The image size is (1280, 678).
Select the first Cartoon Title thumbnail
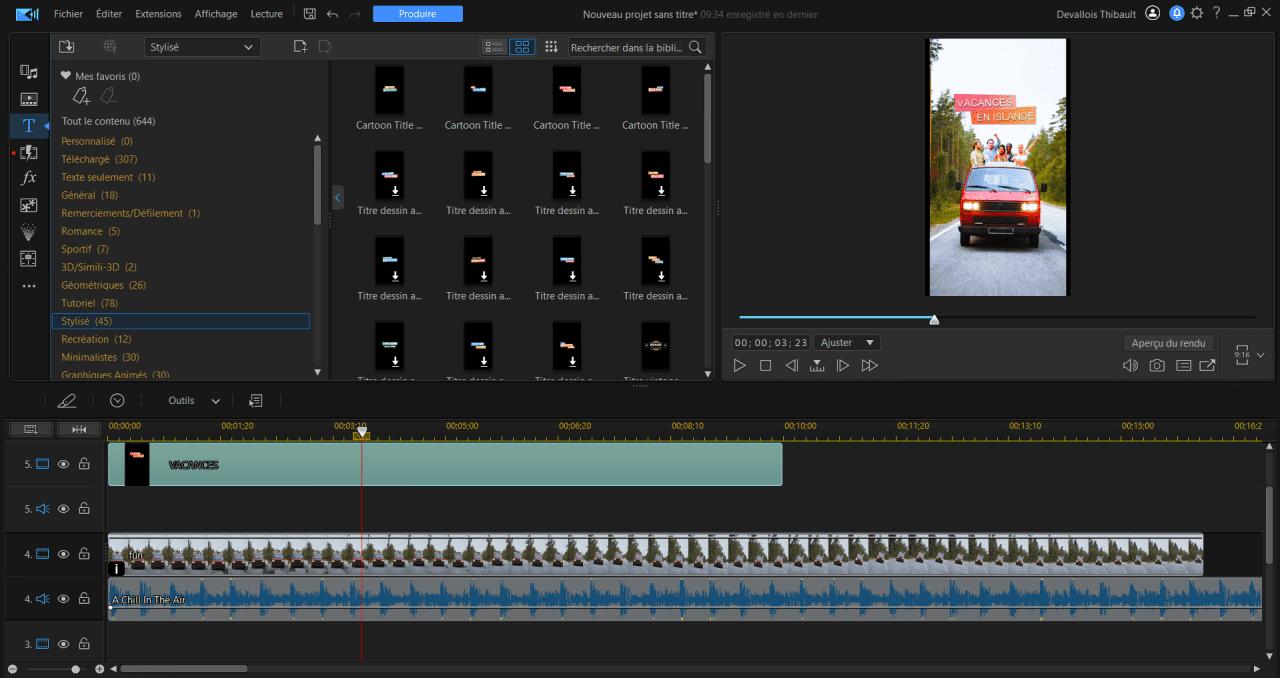click(x=388, y=93)
